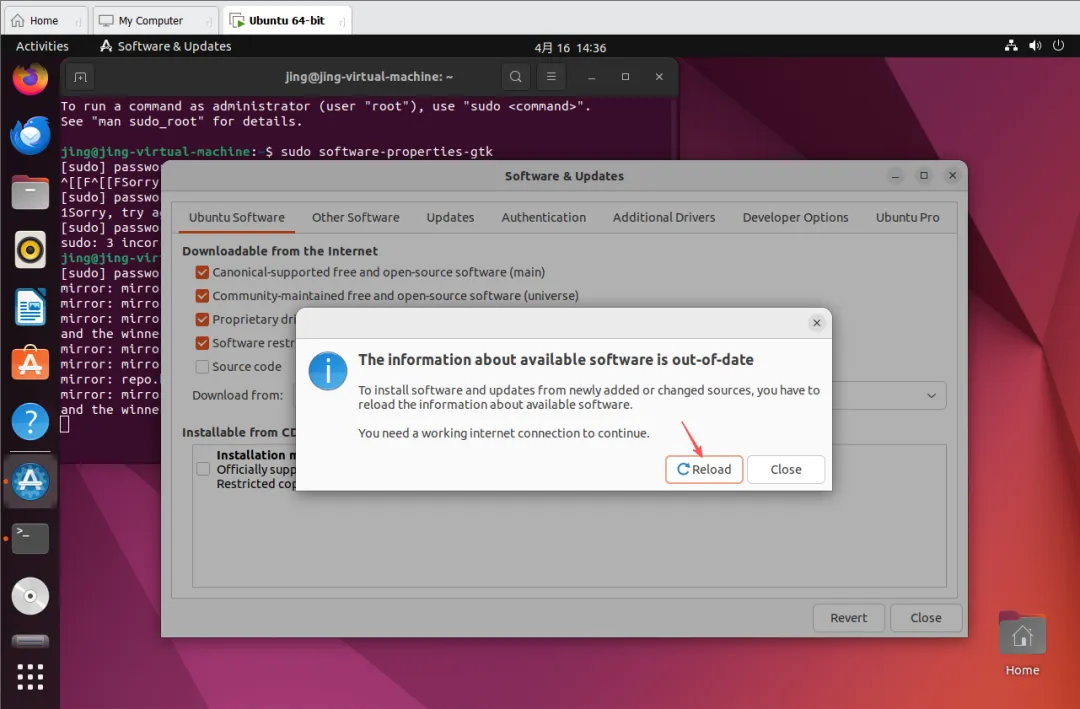Switch to Other Software tab

pyautogui.click(x=355, y=217)
